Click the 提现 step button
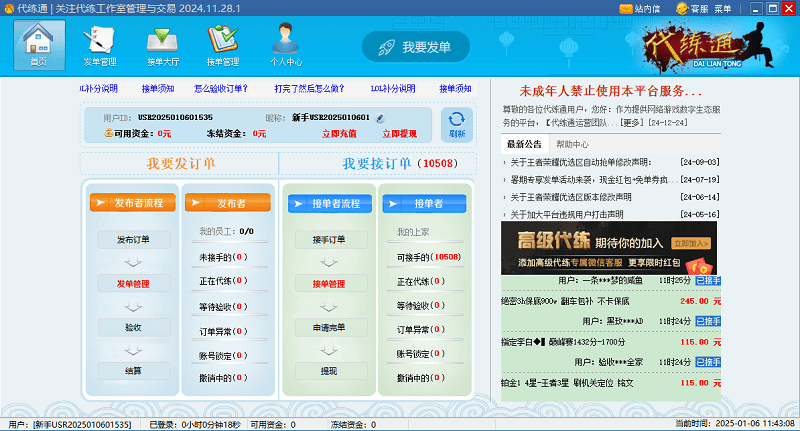The height and width of the screenshot is (431, 800). click(331, 371)
